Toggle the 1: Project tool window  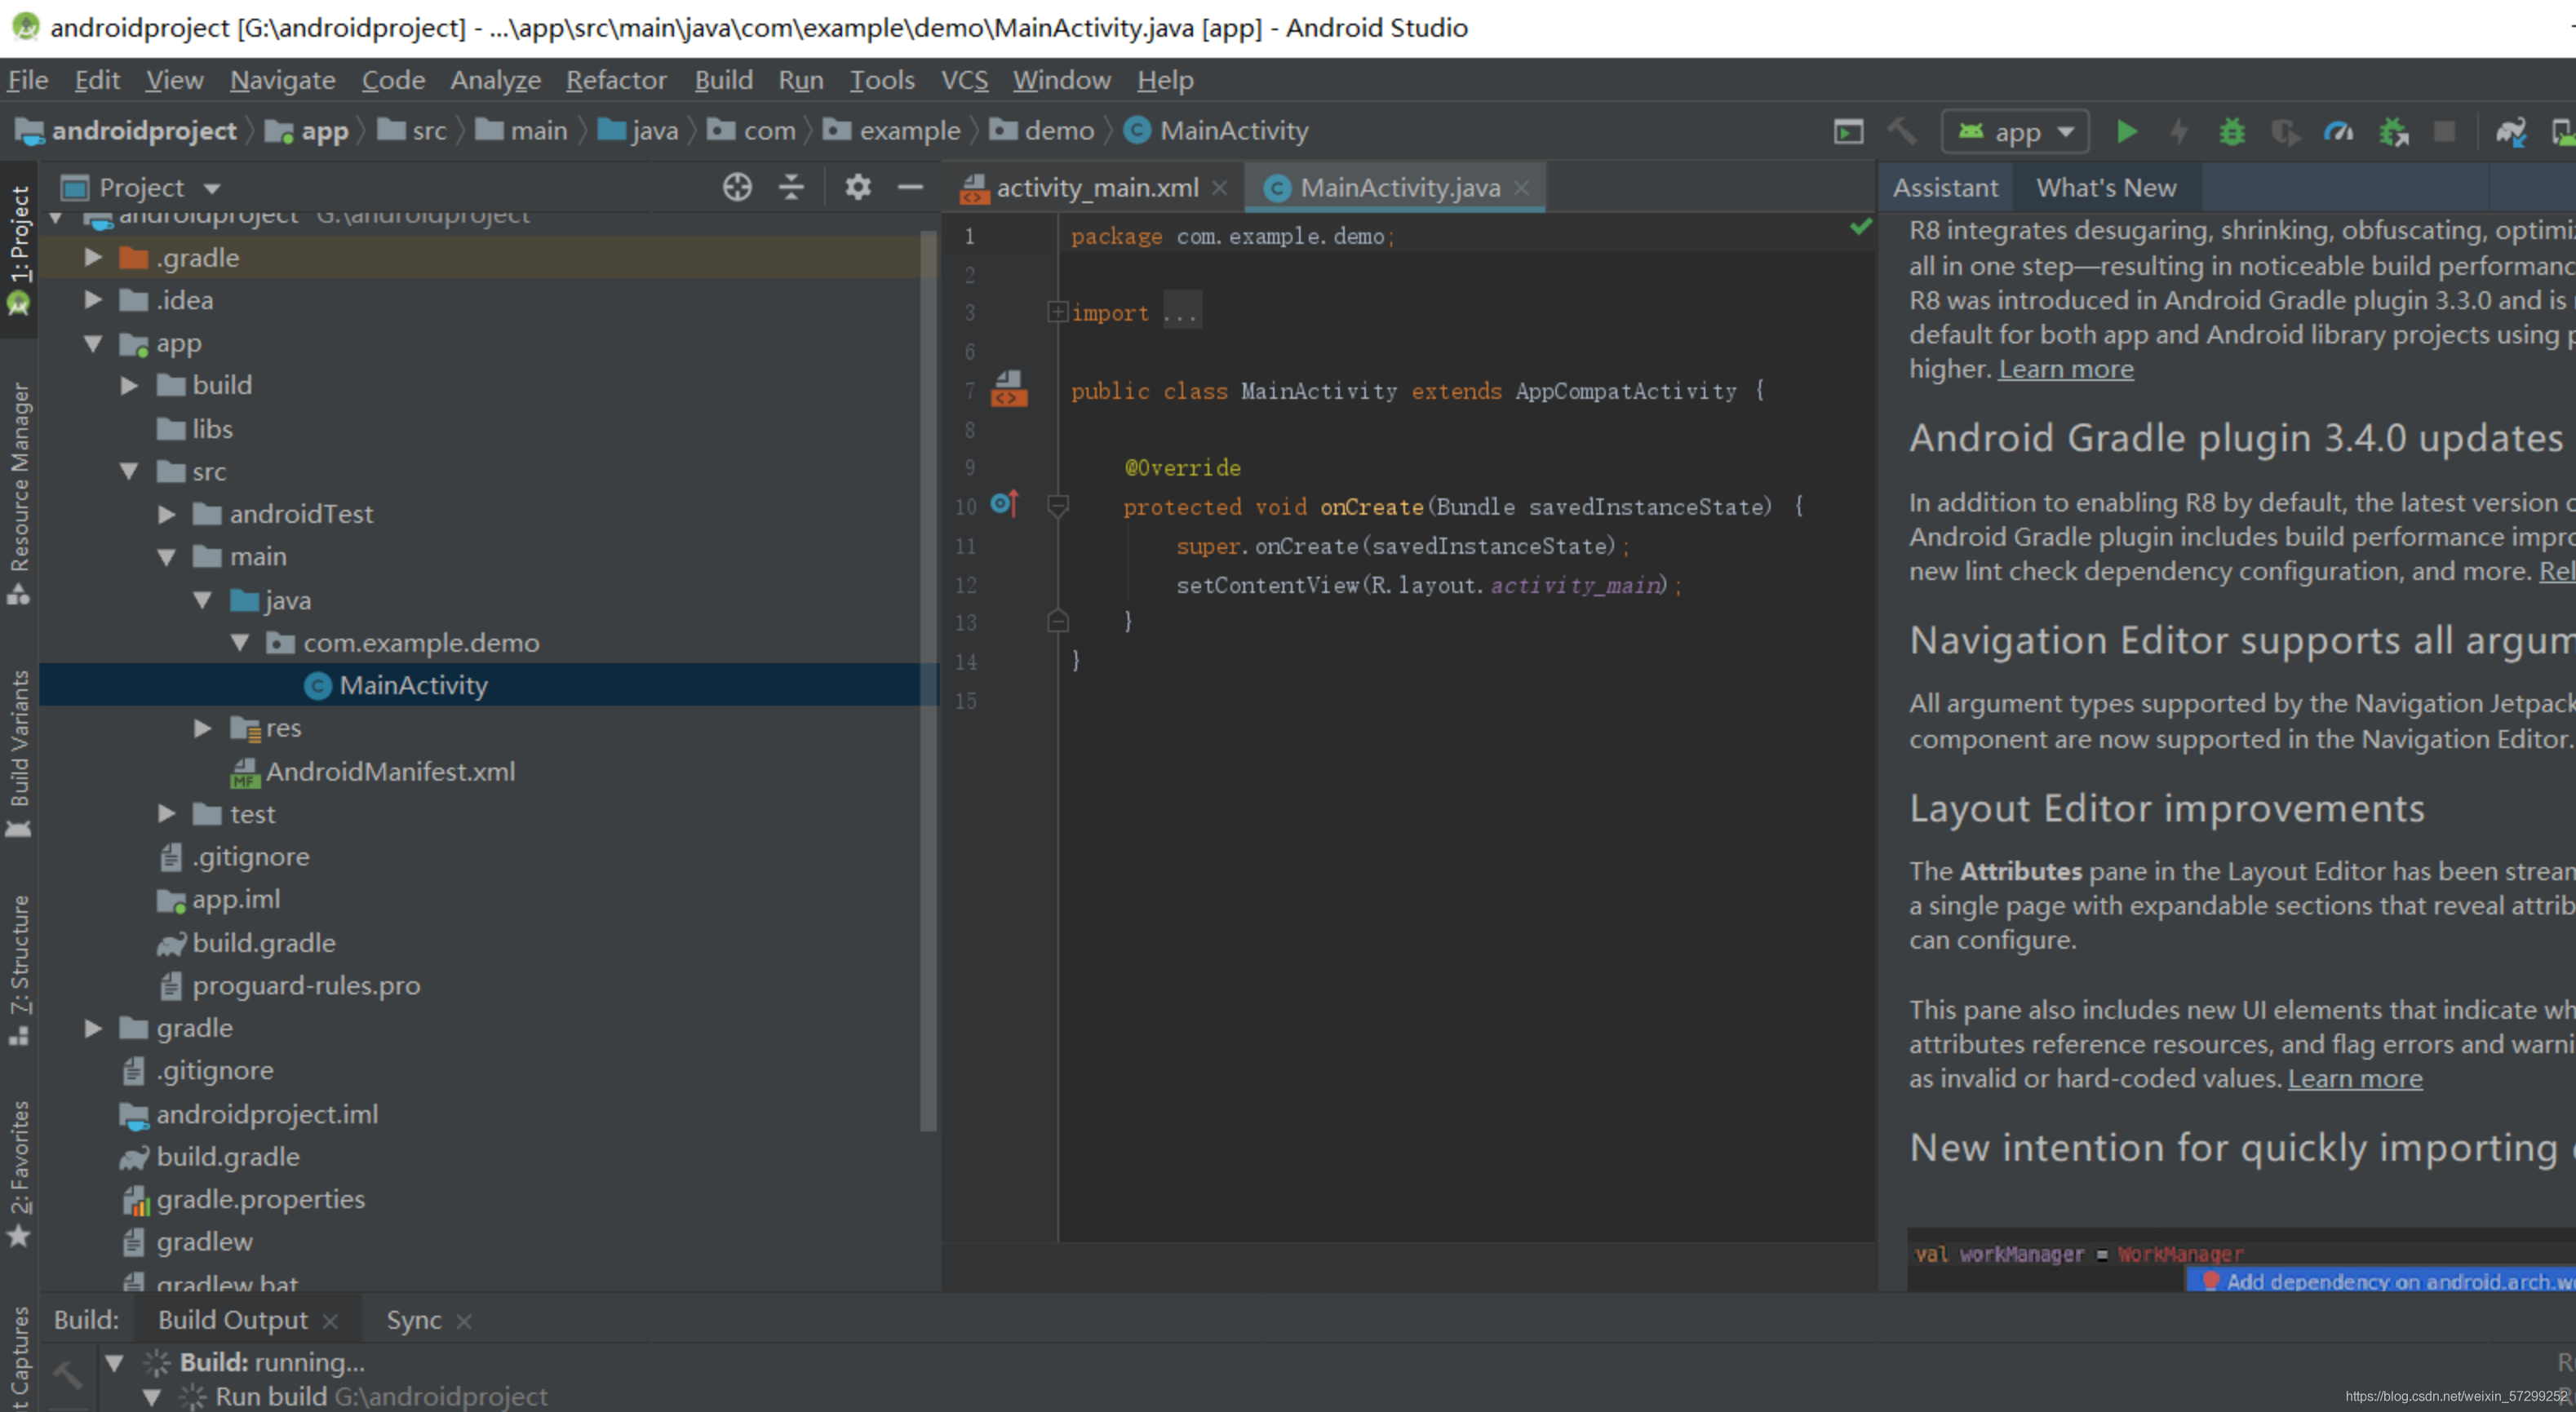[19, 248]
